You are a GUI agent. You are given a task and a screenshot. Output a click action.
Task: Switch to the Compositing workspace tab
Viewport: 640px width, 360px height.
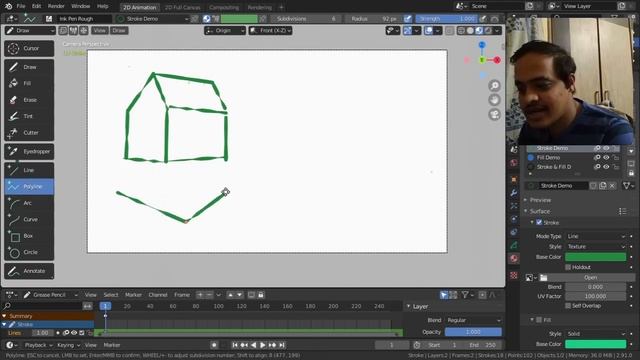(x=224, y=7)
